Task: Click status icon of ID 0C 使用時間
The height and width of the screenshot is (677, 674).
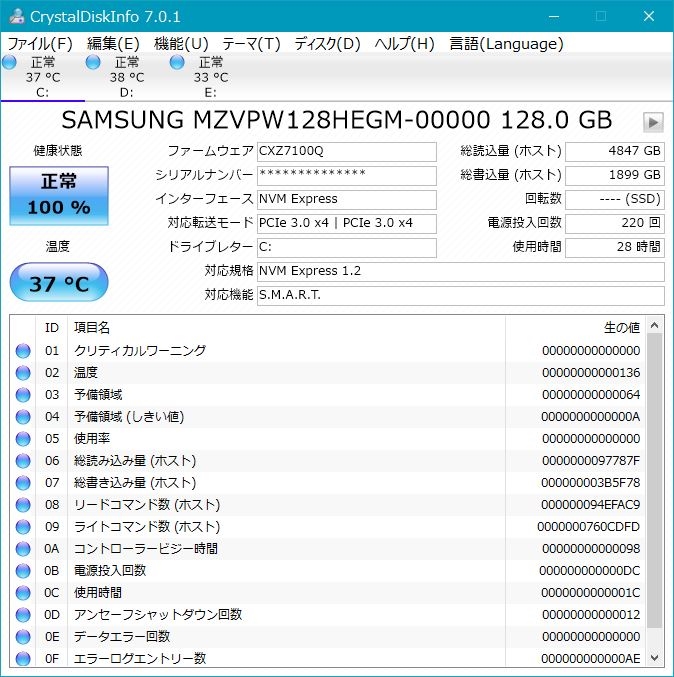Action: click(23, 593)
